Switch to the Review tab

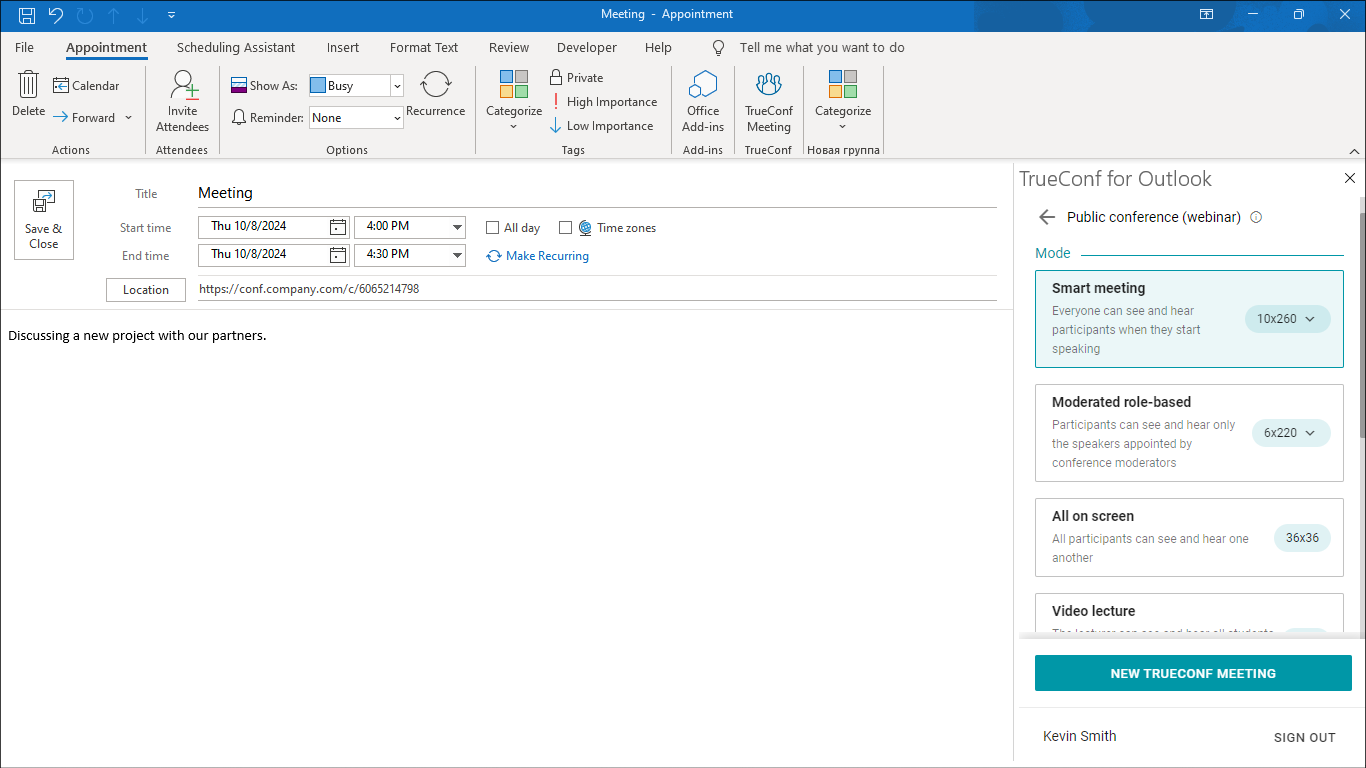coord(509,47)
